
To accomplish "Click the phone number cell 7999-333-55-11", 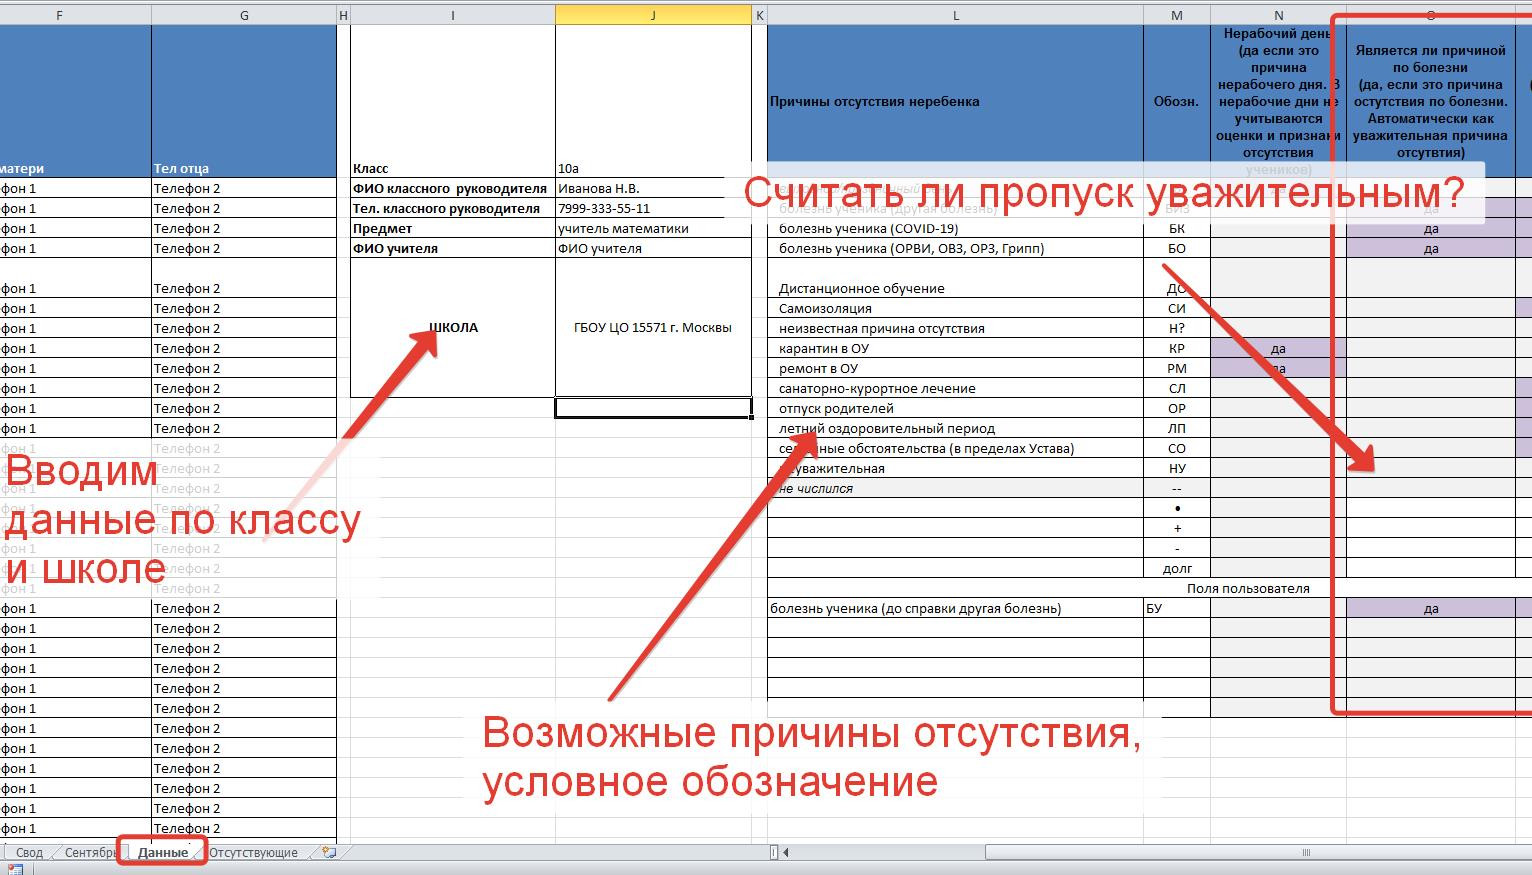I will [653, 209].
